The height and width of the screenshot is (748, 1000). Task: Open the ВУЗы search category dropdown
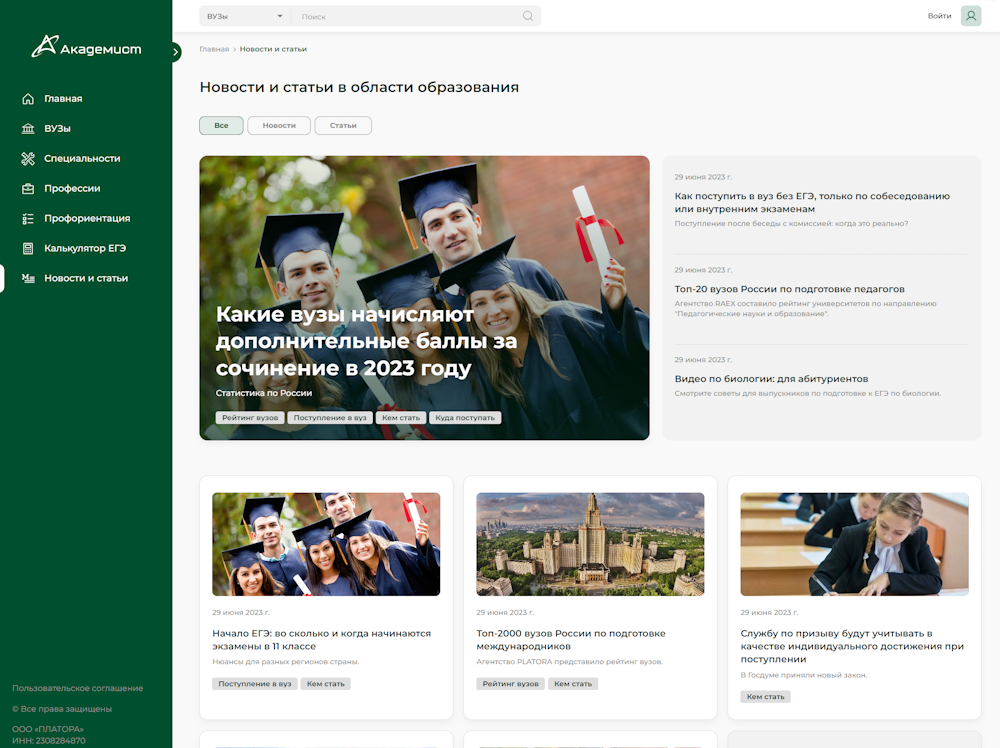pos(244,16)
